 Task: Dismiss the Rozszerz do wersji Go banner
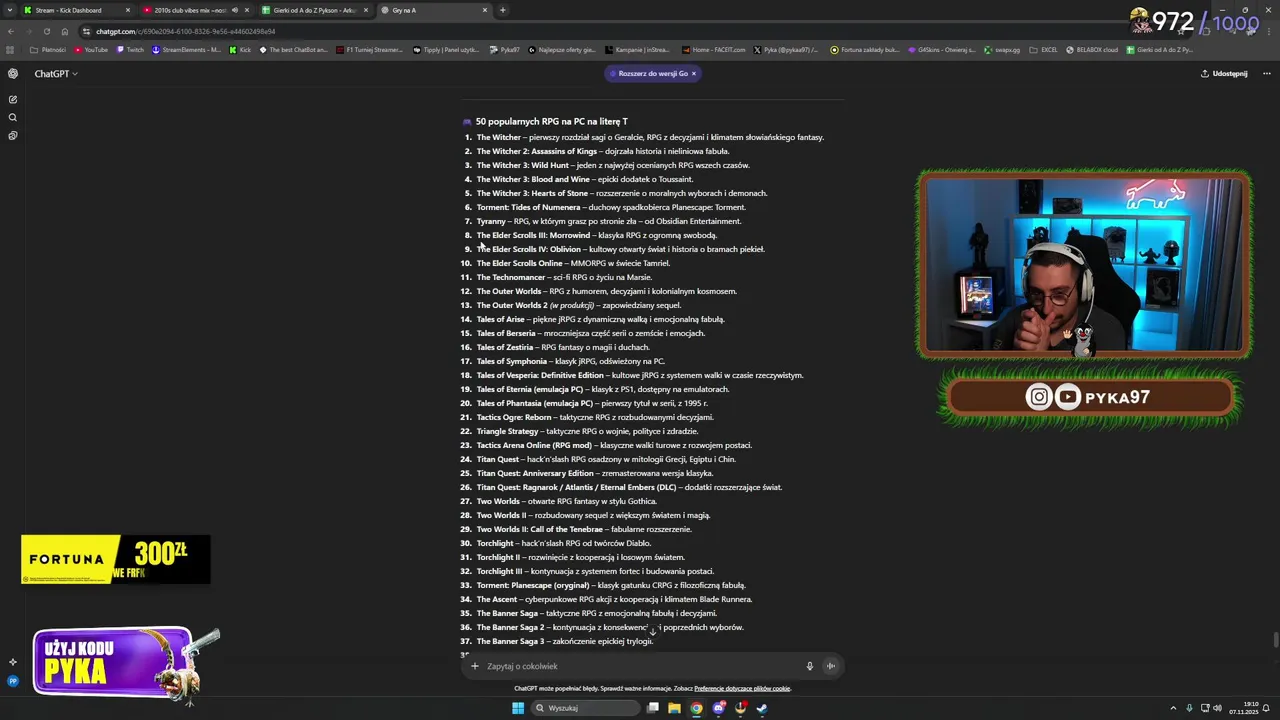tap(693, 73)
